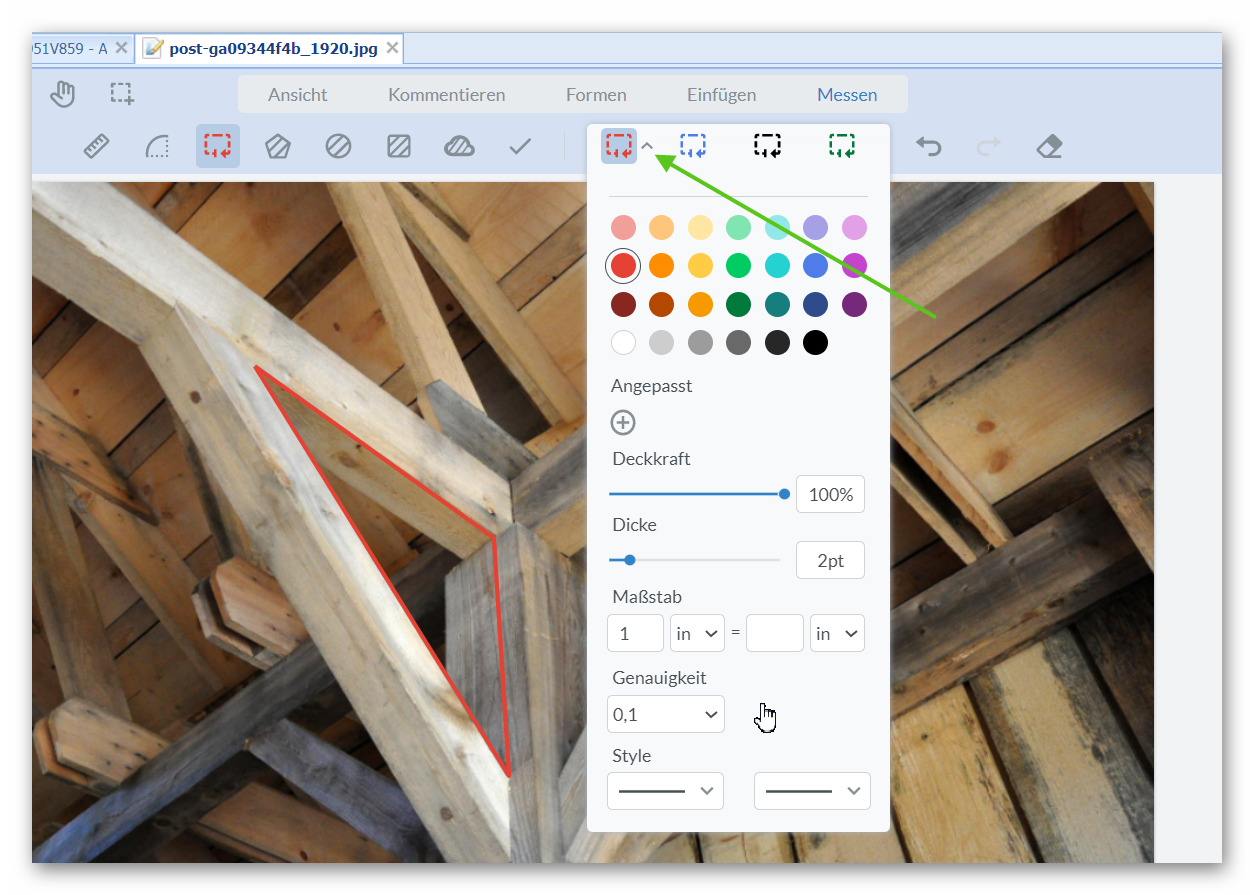Image resolution: width=1254 pixels, height=895 pixels.
Task: Select the black color swatch
Action: [816, 343]
